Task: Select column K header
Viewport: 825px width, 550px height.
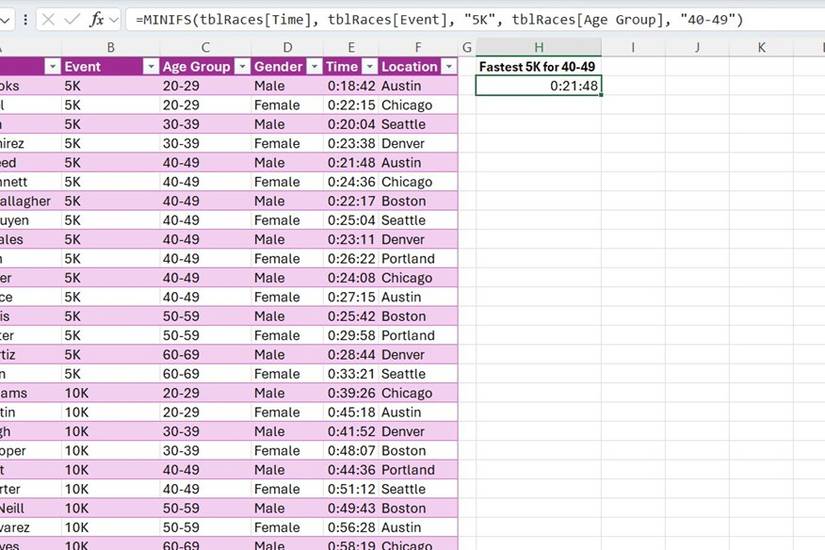Action: click(761, 47)
